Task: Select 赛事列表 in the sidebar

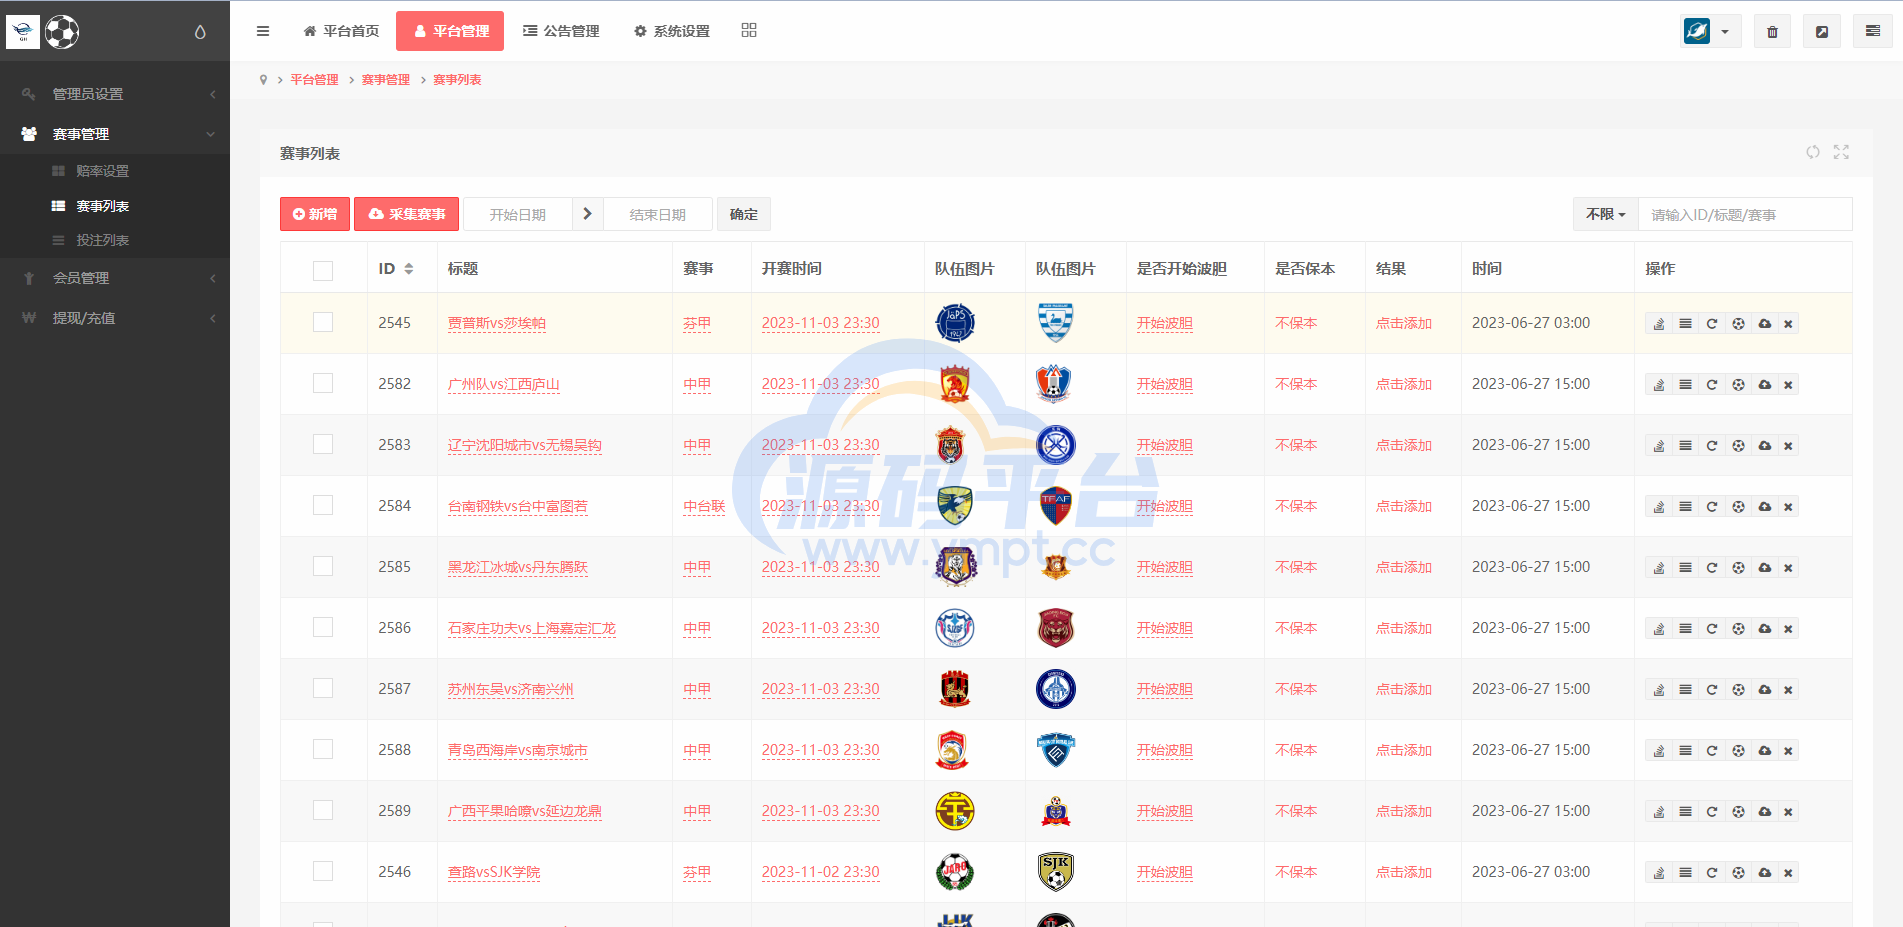Action: tap(102, 206)
